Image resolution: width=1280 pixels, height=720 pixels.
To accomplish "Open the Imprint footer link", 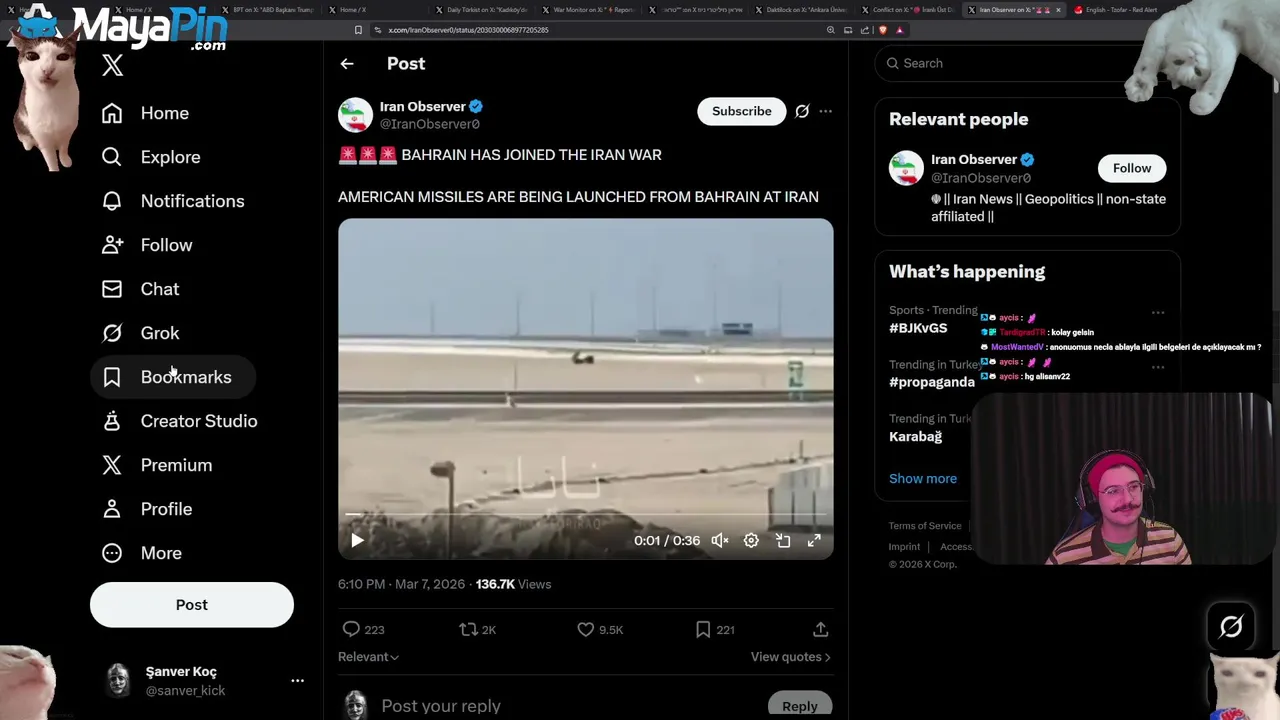I will (904, 547).
